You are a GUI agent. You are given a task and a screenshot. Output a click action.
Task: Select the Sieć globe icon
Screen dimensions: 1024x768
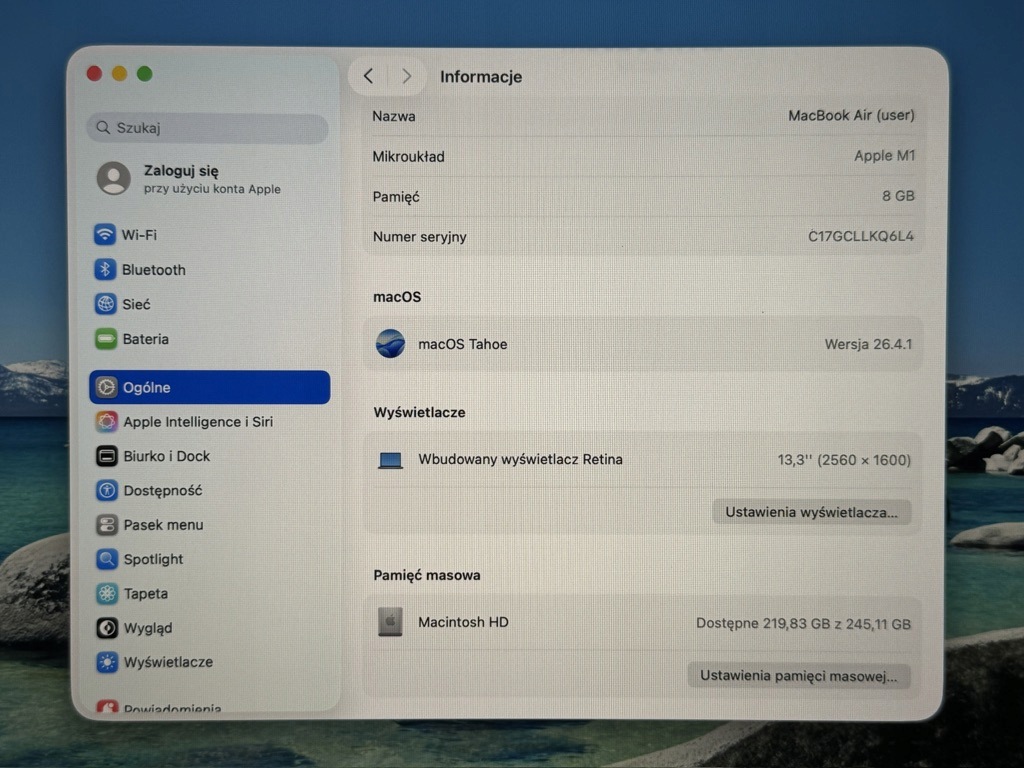105,304
